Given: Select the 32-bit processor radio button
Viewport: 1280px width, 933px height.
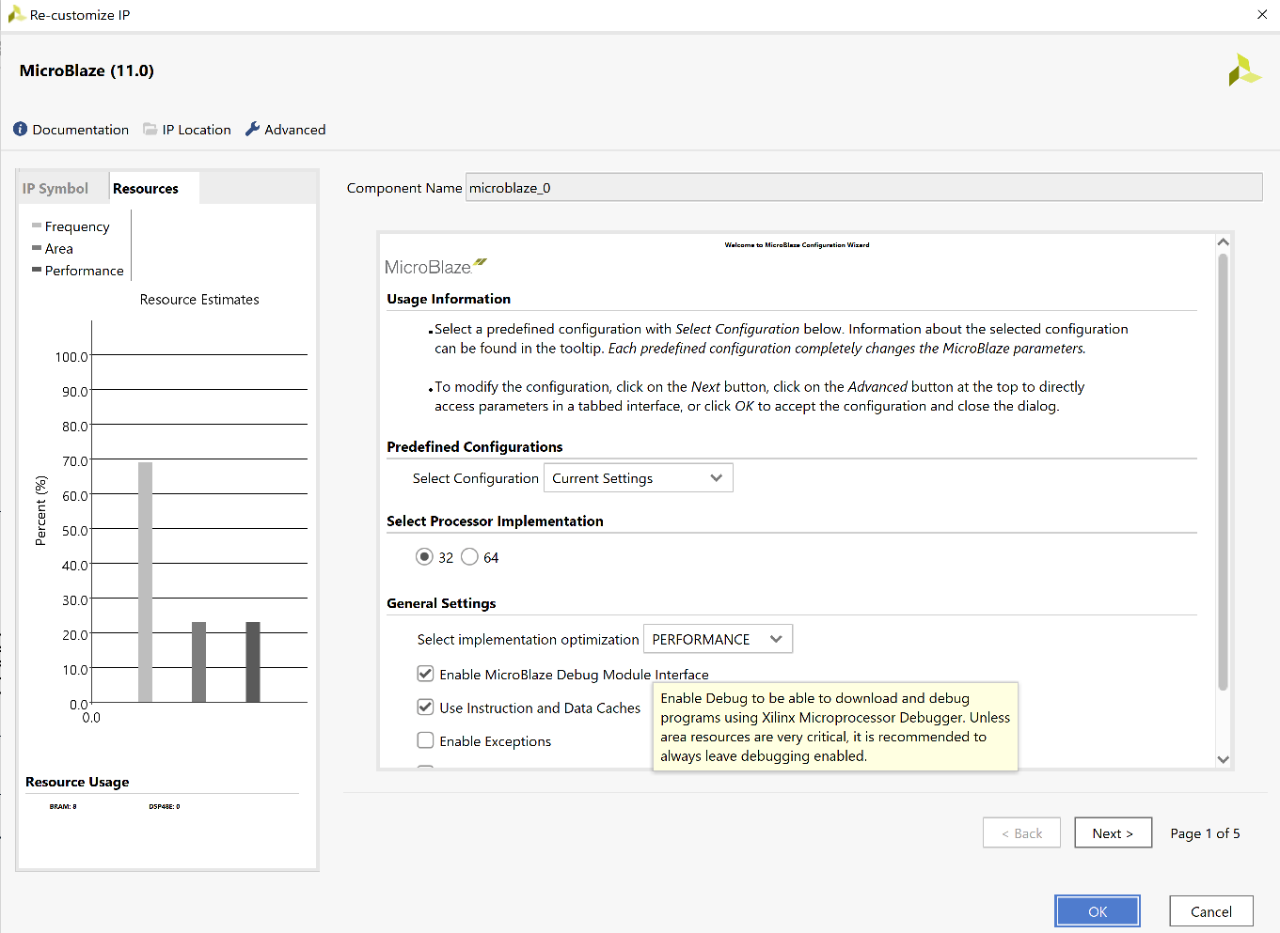Looking at the screenshot, I should [425, 557].
